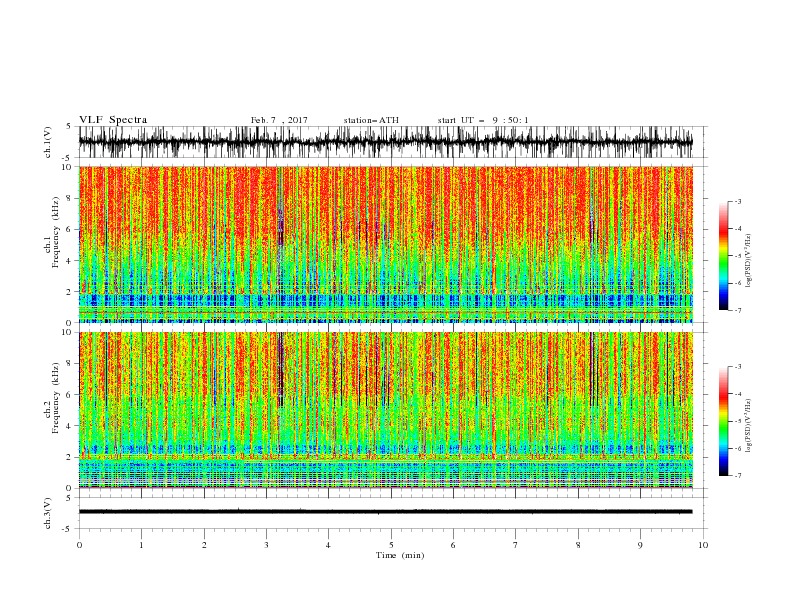Screen dimensions: 792x612
Task: Click "-7" on the lower color scale
Action: 737,475
